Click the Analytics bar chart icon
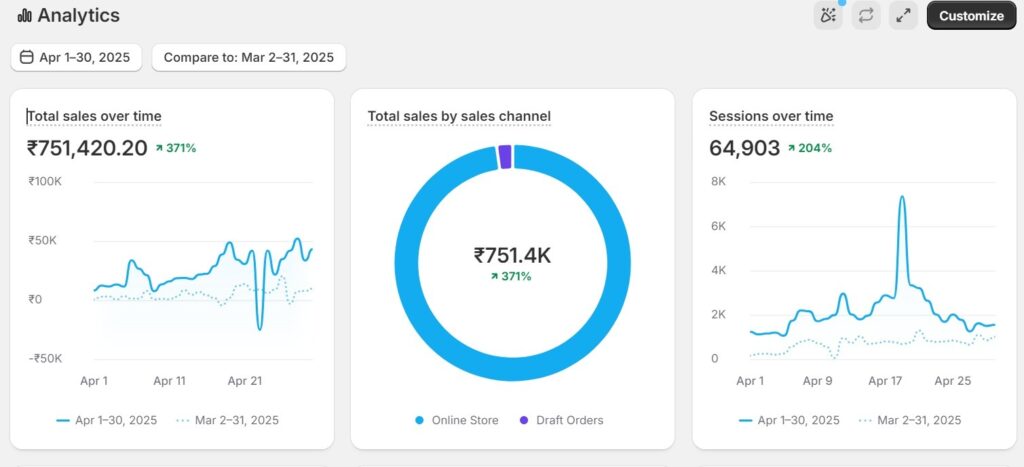This screenshot has height=467, width=1024. pyautogui.click(x=24, y=16)
